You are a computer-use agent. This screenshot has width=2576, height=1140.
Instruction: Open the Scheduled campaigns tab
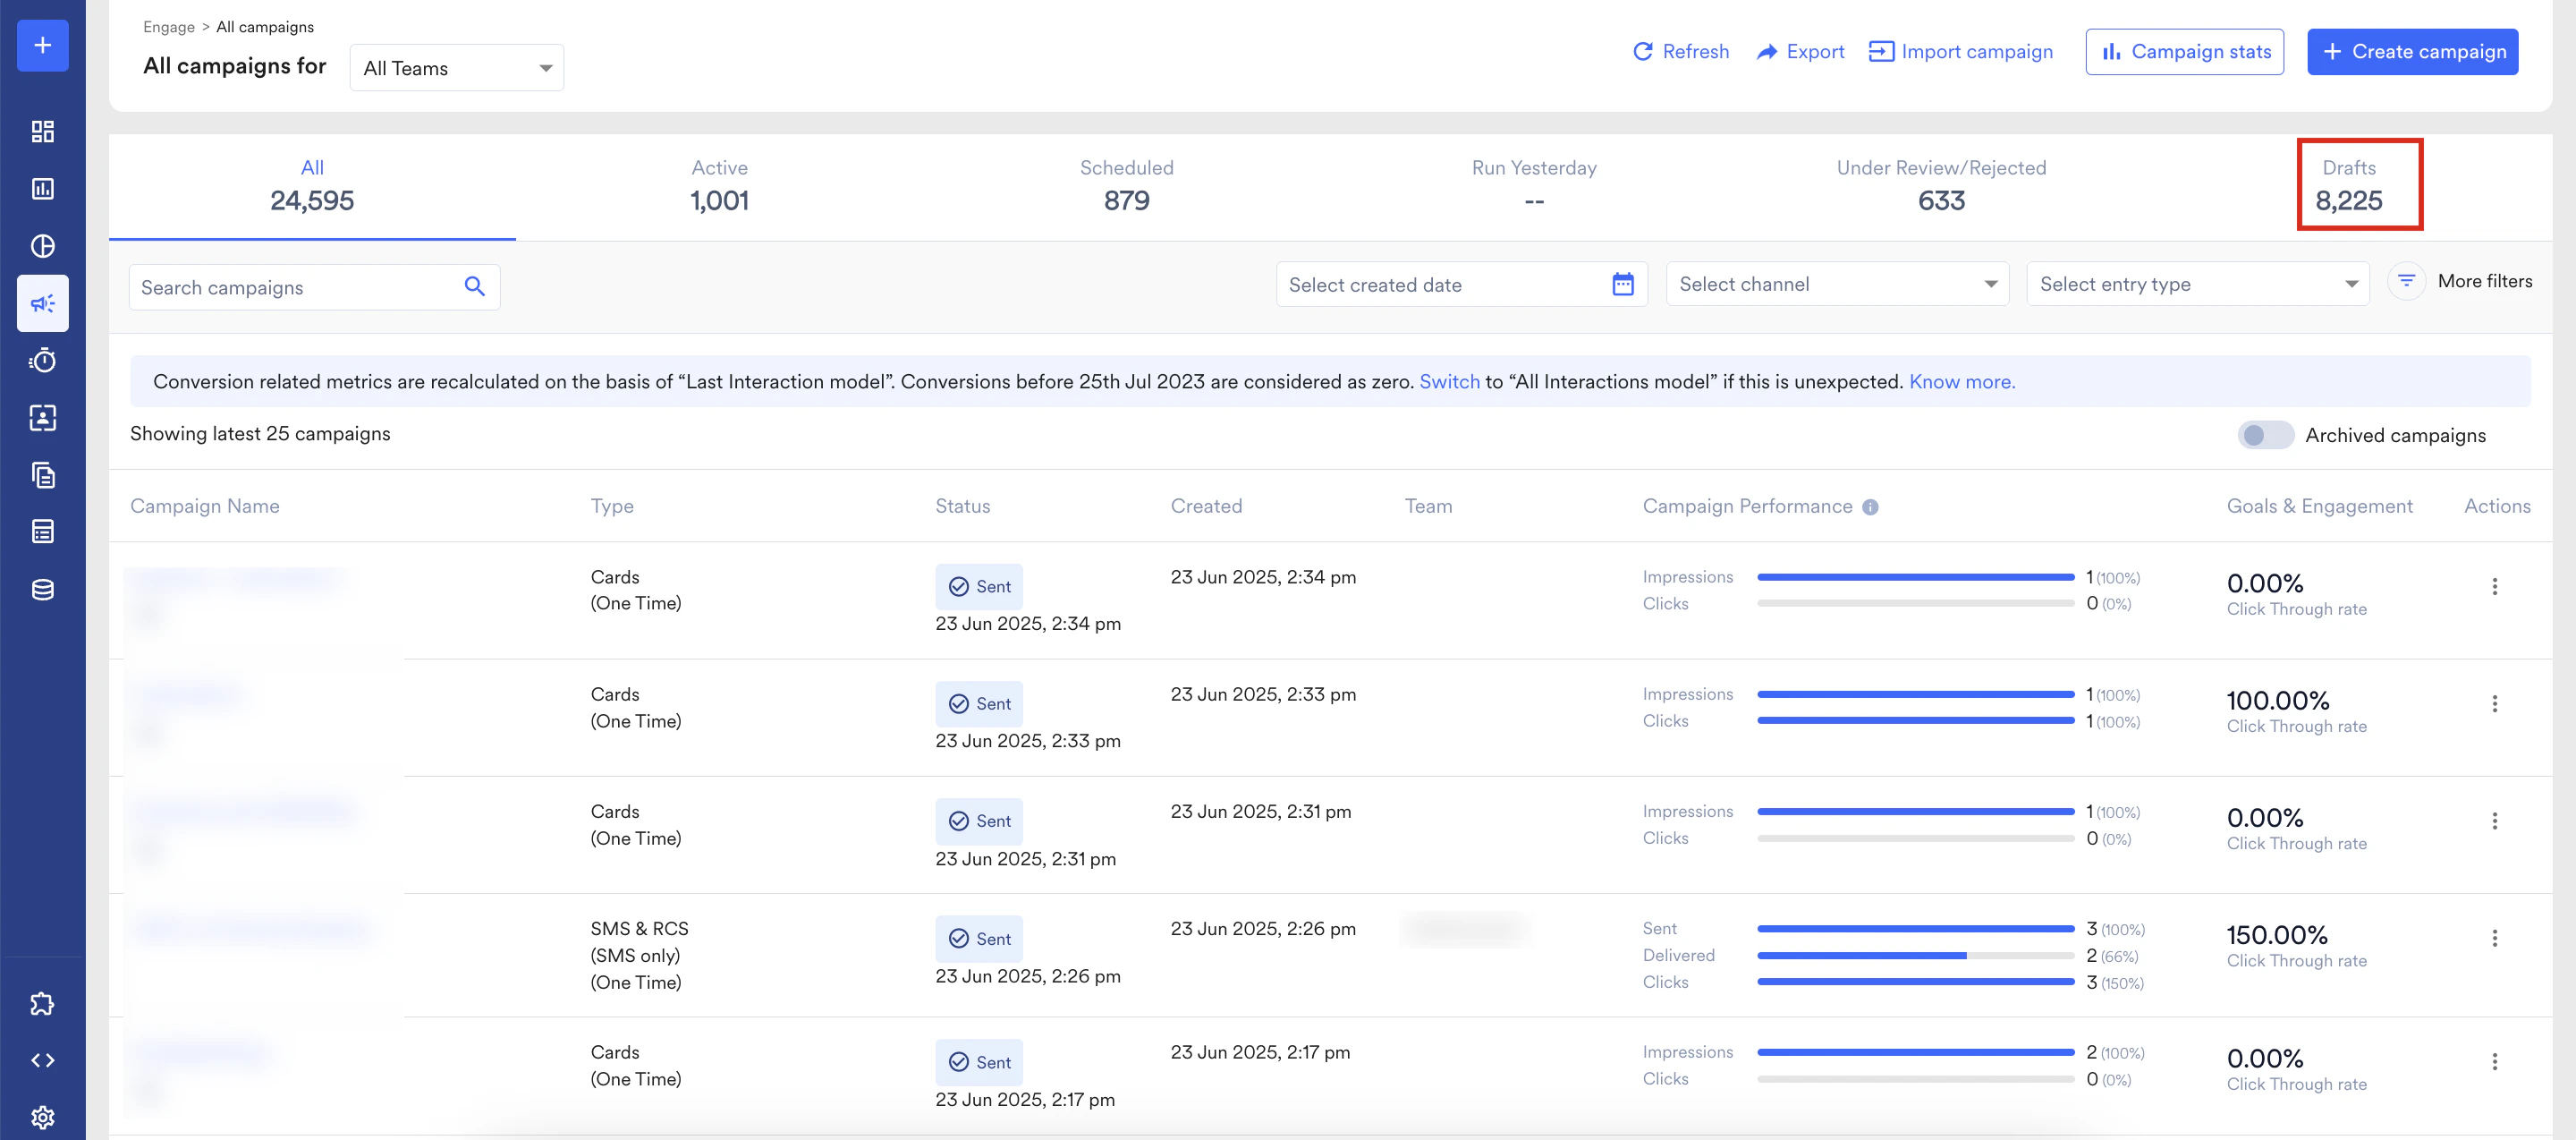[1127, 185]
